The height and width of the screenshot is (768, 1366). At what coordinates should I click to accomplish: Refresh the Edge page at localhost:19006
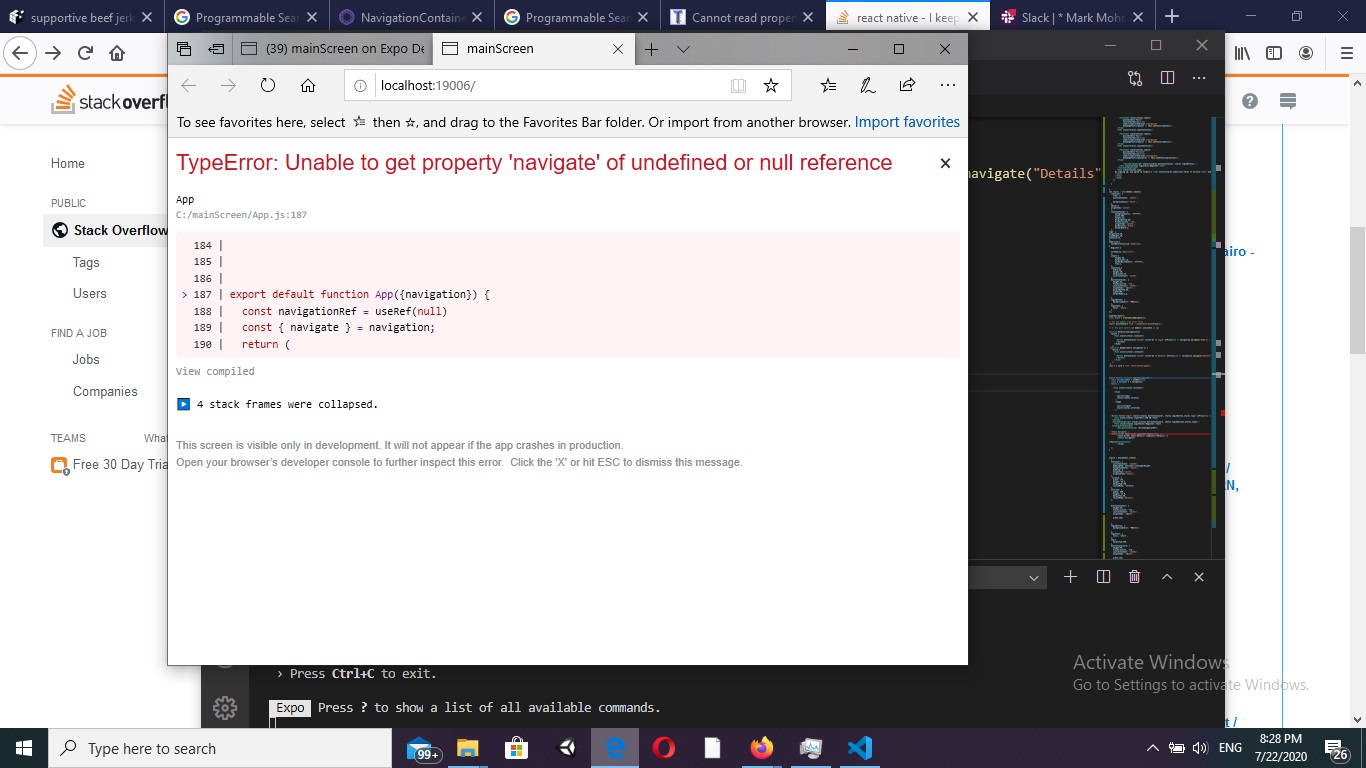click(x=268, y=86)
